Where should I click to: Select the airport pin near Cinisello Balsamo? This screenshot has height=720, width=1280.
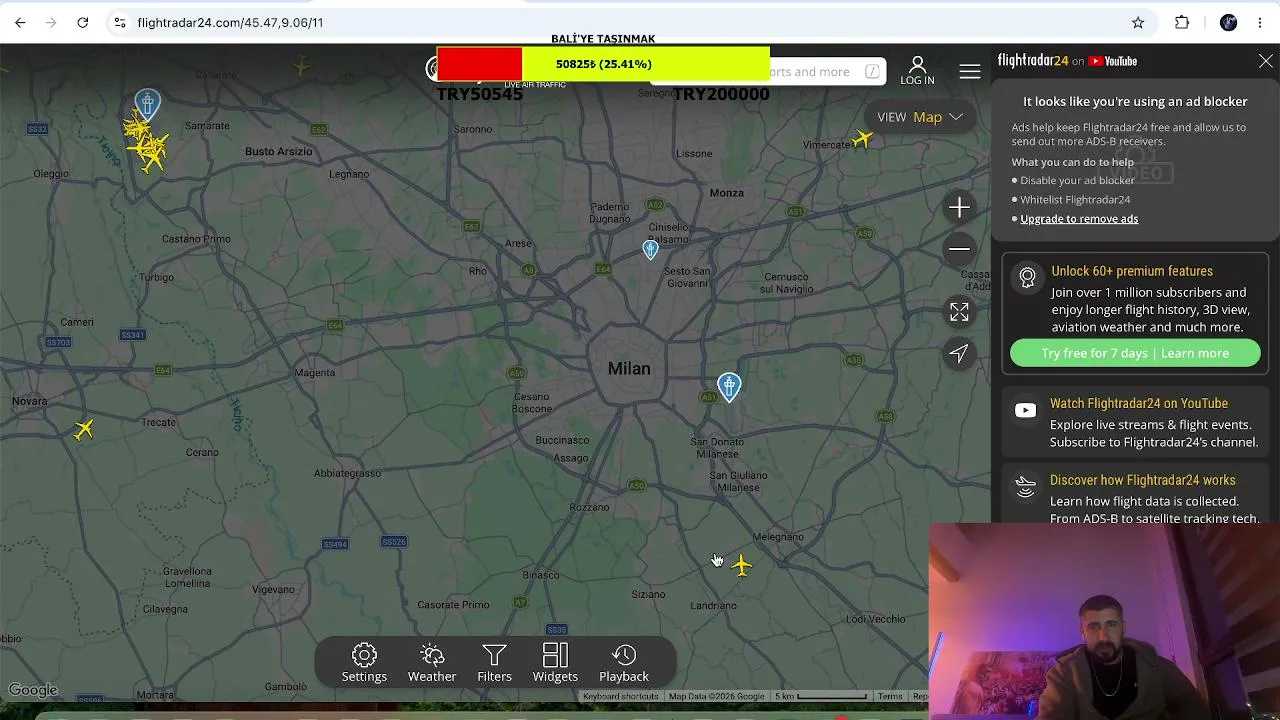point(651,249)
